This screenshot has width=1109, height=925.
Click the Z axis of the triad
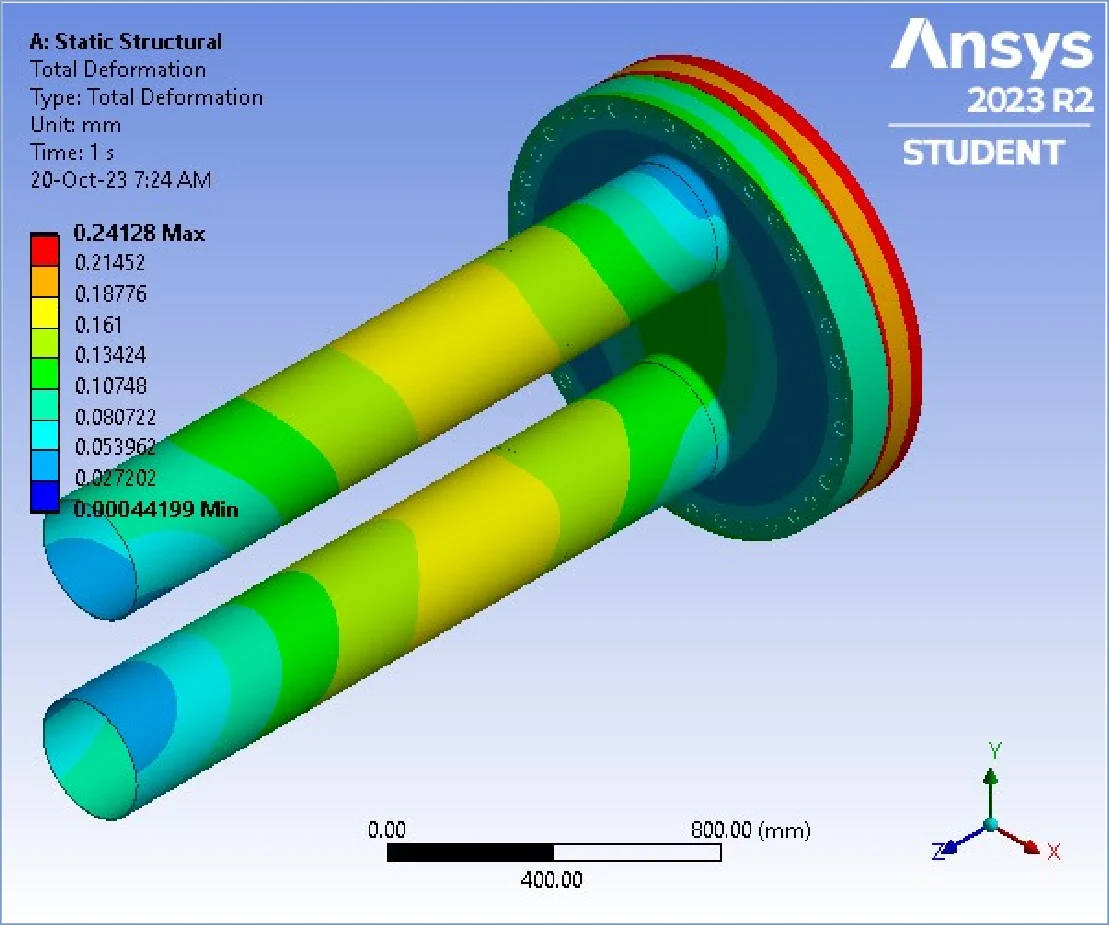[x=956, y=842]
